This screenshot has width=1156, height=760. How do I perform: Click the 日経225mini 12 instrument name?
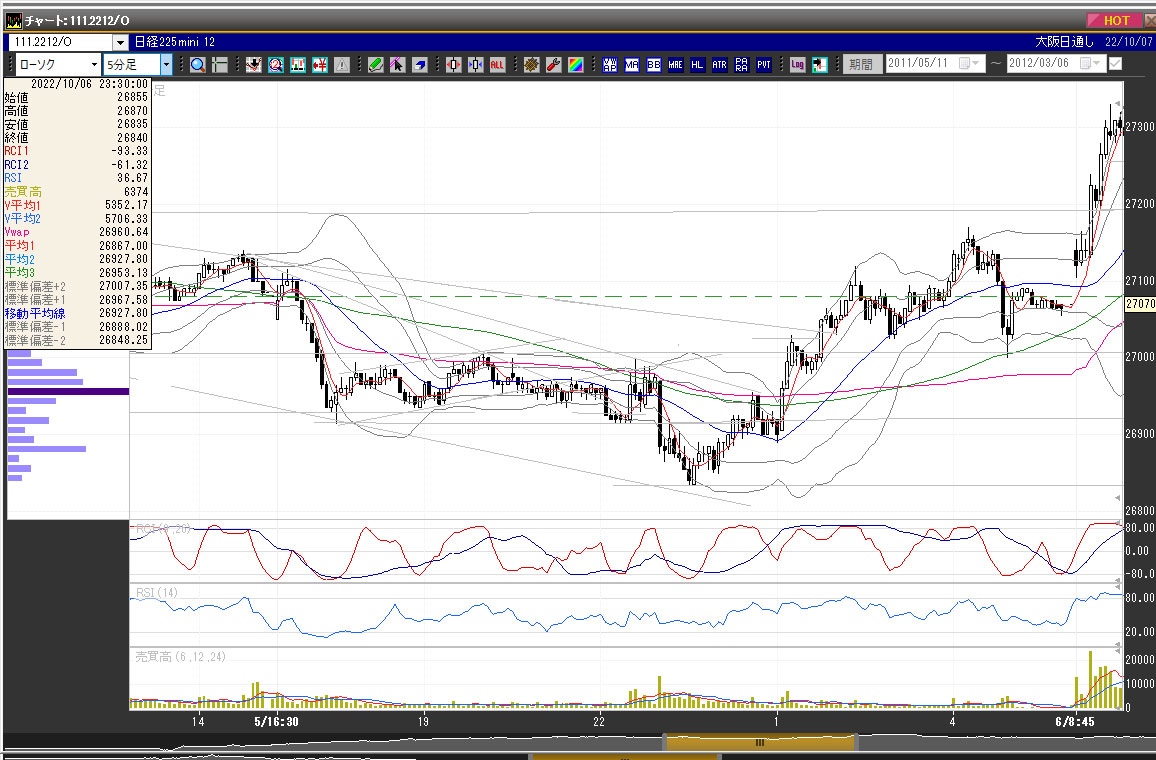click(x=175, y=42)
